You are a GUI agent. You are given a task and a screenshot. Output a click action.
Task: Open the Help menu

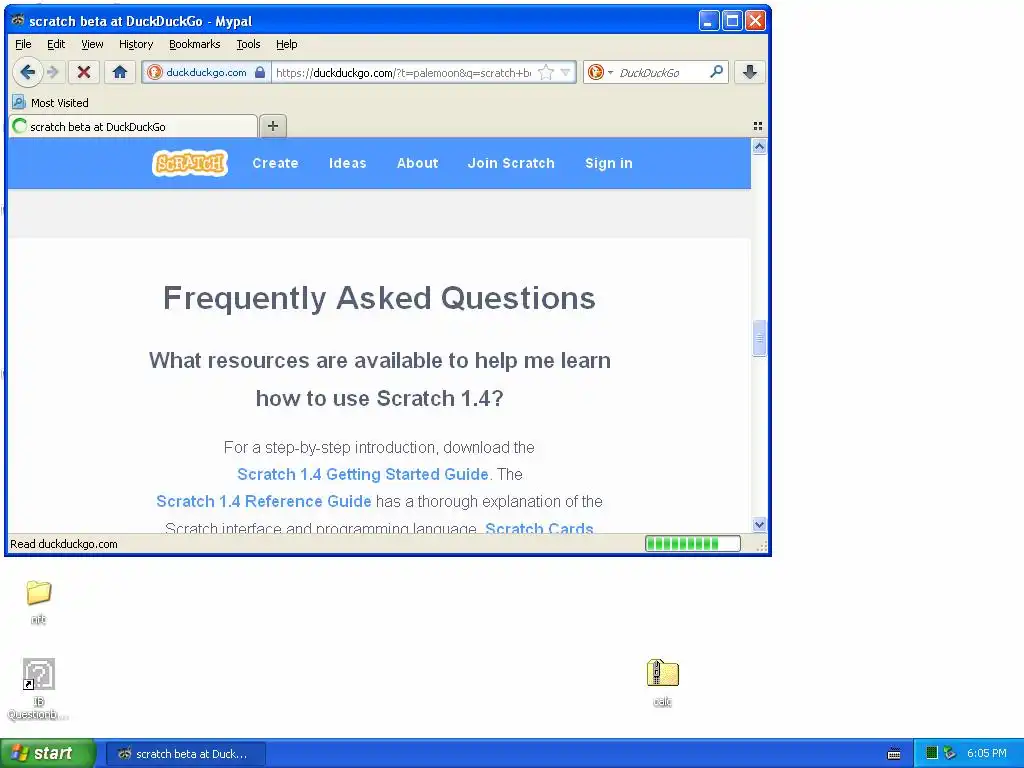286,44
